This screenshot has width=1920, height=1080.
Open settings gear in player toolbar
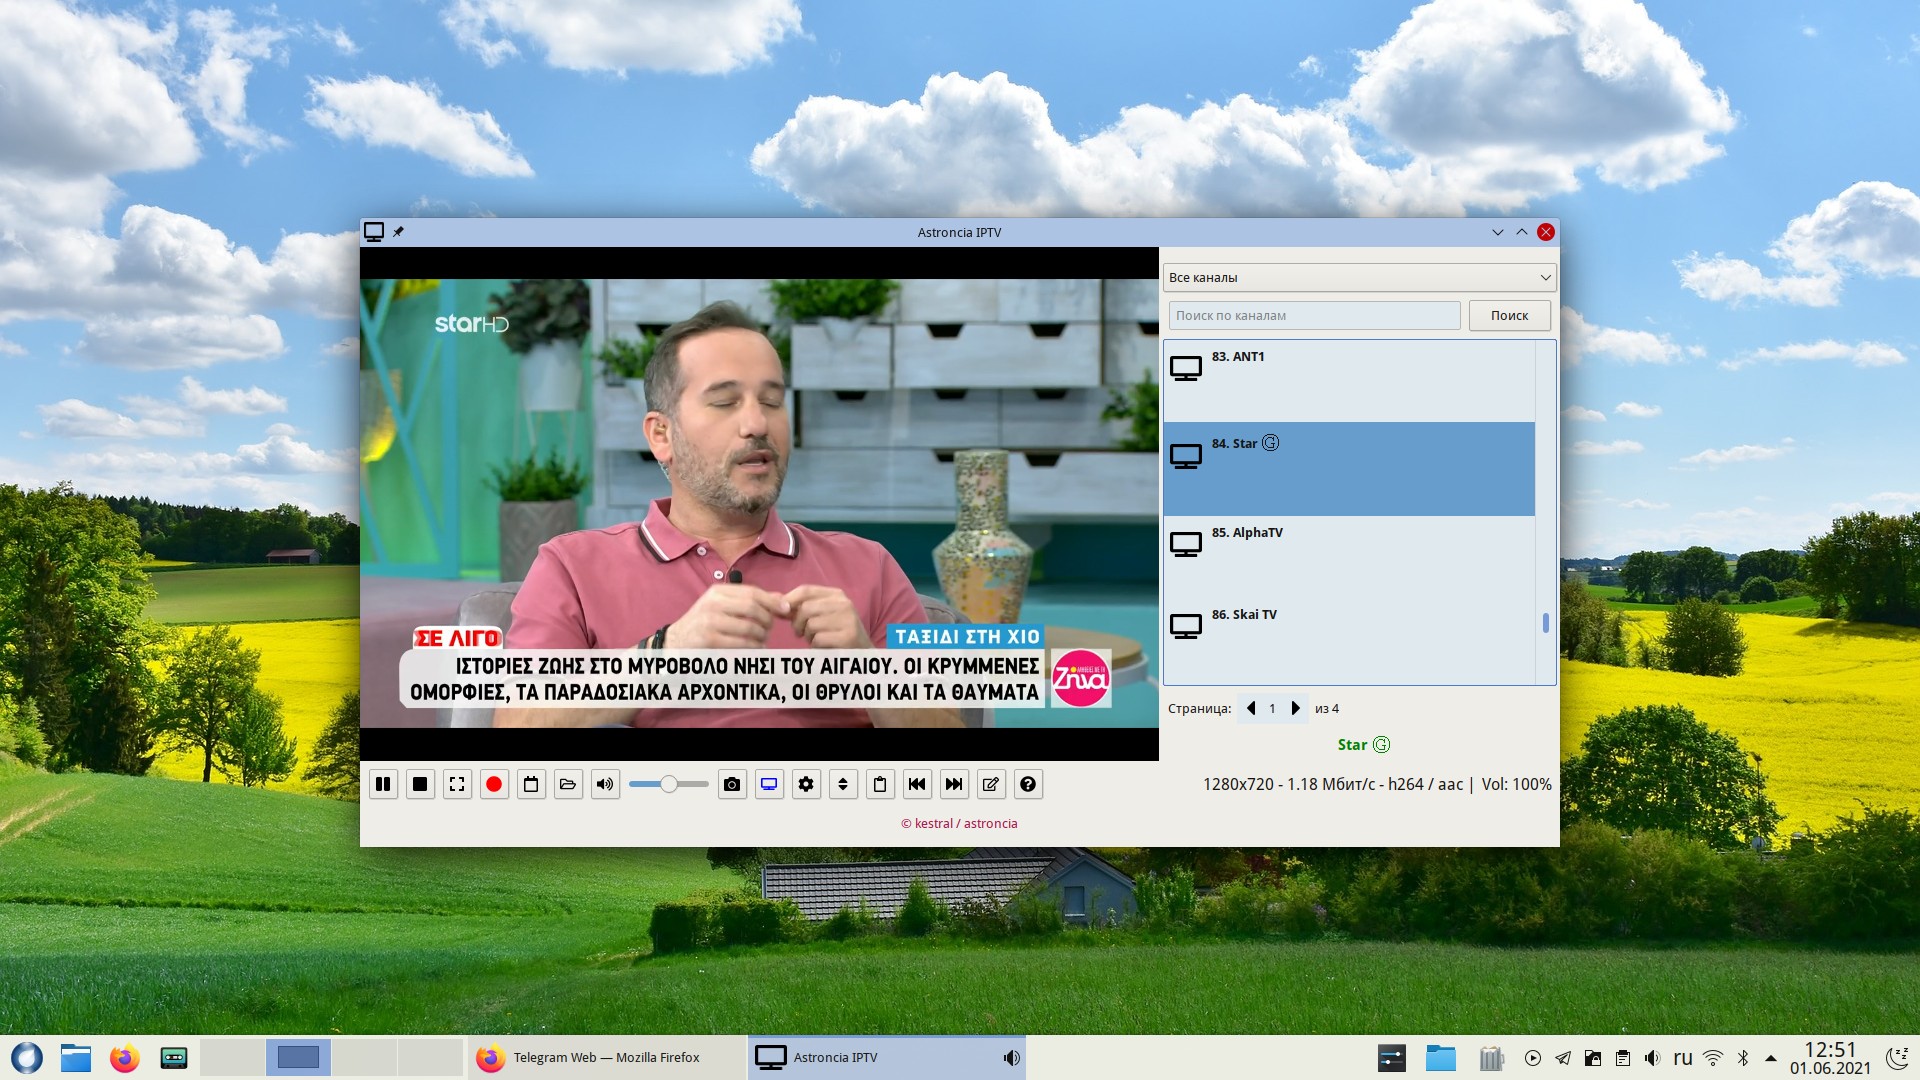[x=806, y=785]
